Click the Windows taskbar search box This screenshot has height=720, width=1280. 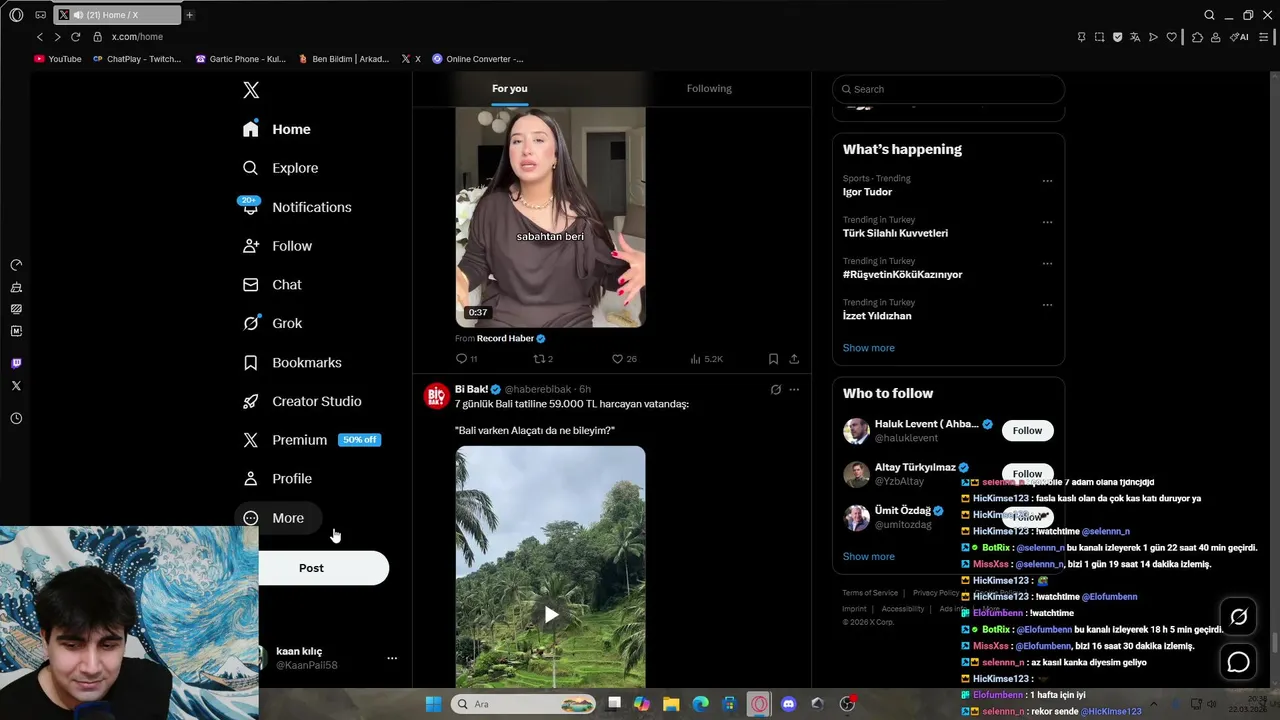click(x=524, y=704)
